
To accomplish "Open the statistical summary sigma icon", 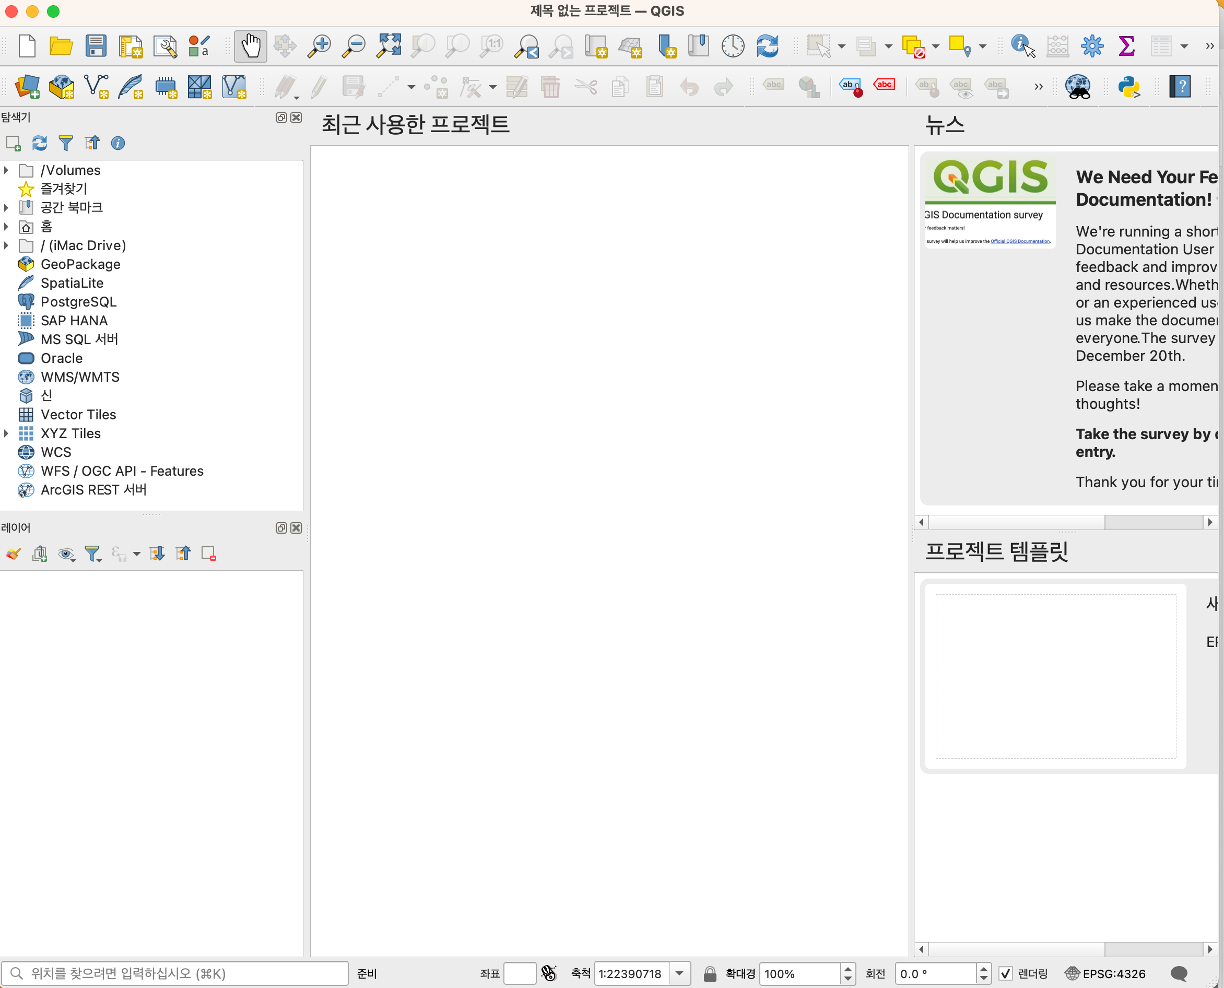I will point(1127,46).
